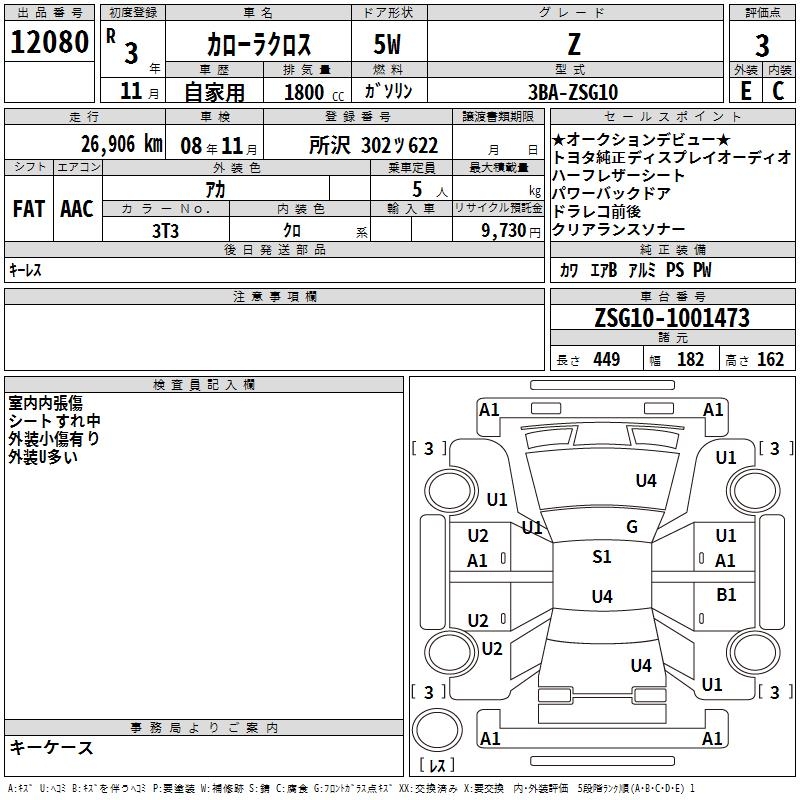Select the exterior color アカ

[x=215, y=189]
